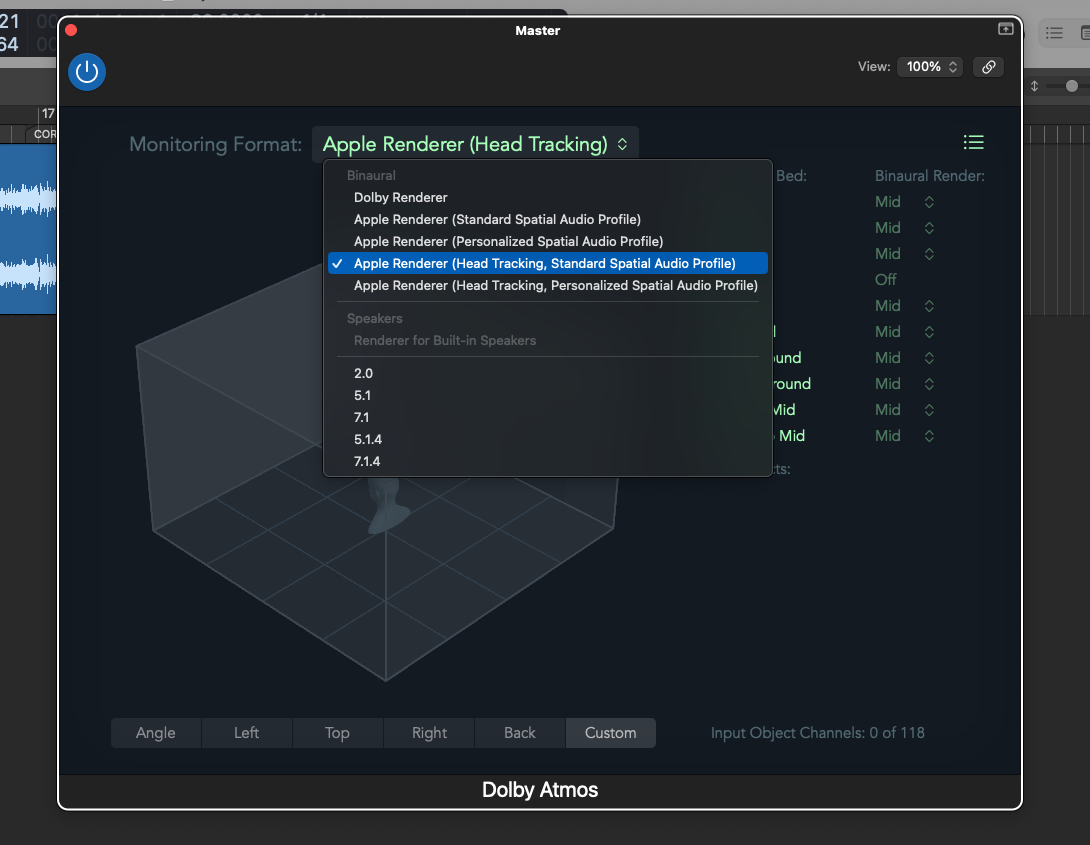Switch to Right view
This screenshot has height=845, width=1090.
(429, 733)
